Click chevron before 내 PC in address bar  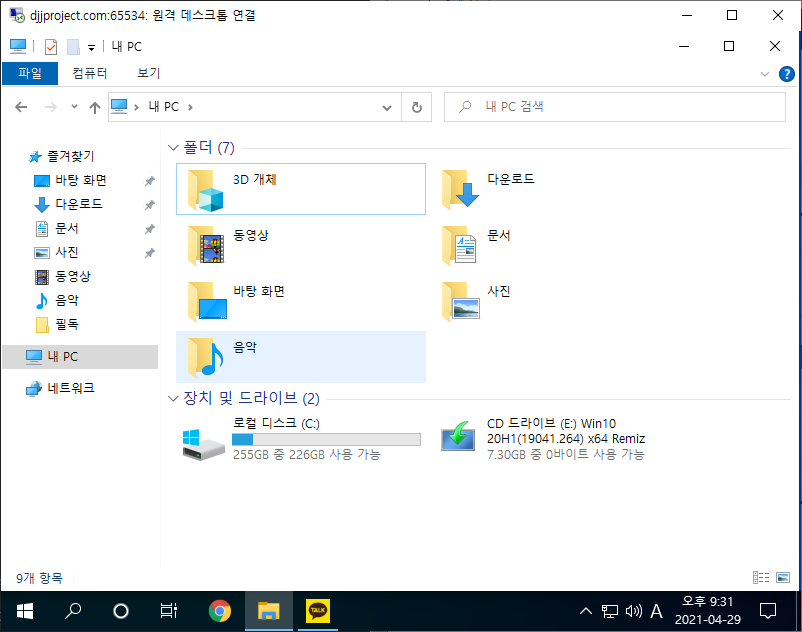(x=136, y=107)
